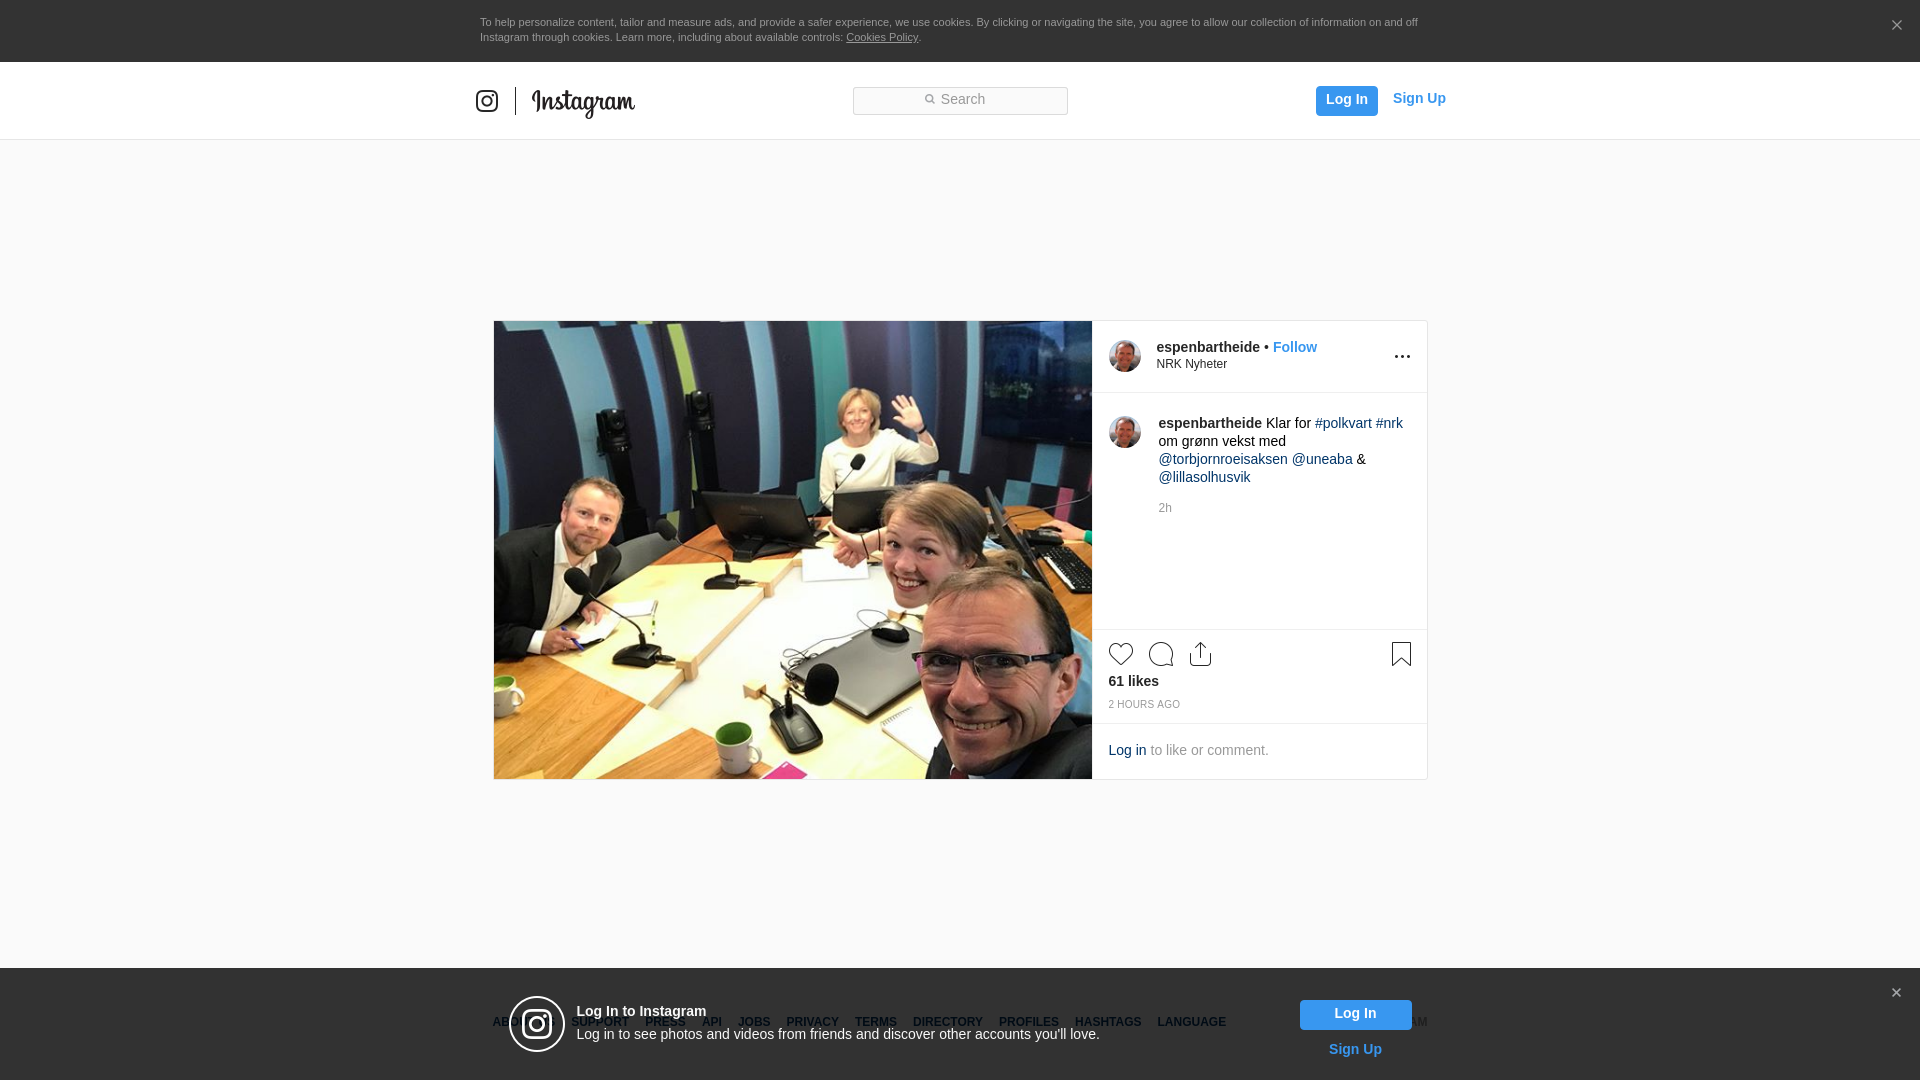The height and width of the screenshot is (1080, 1920).
Task: Open TERMS footer link
Action: tap(876, 1022)
